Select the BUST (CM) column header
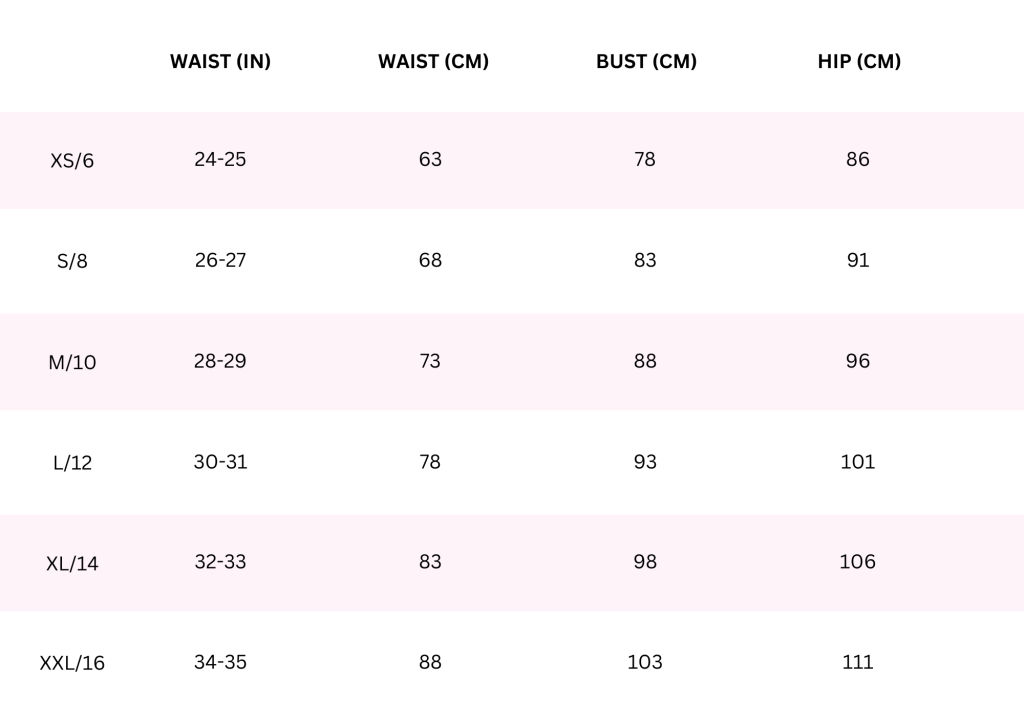The height and width of the screenshot is (724, 1024). click(x=646, y=61)
